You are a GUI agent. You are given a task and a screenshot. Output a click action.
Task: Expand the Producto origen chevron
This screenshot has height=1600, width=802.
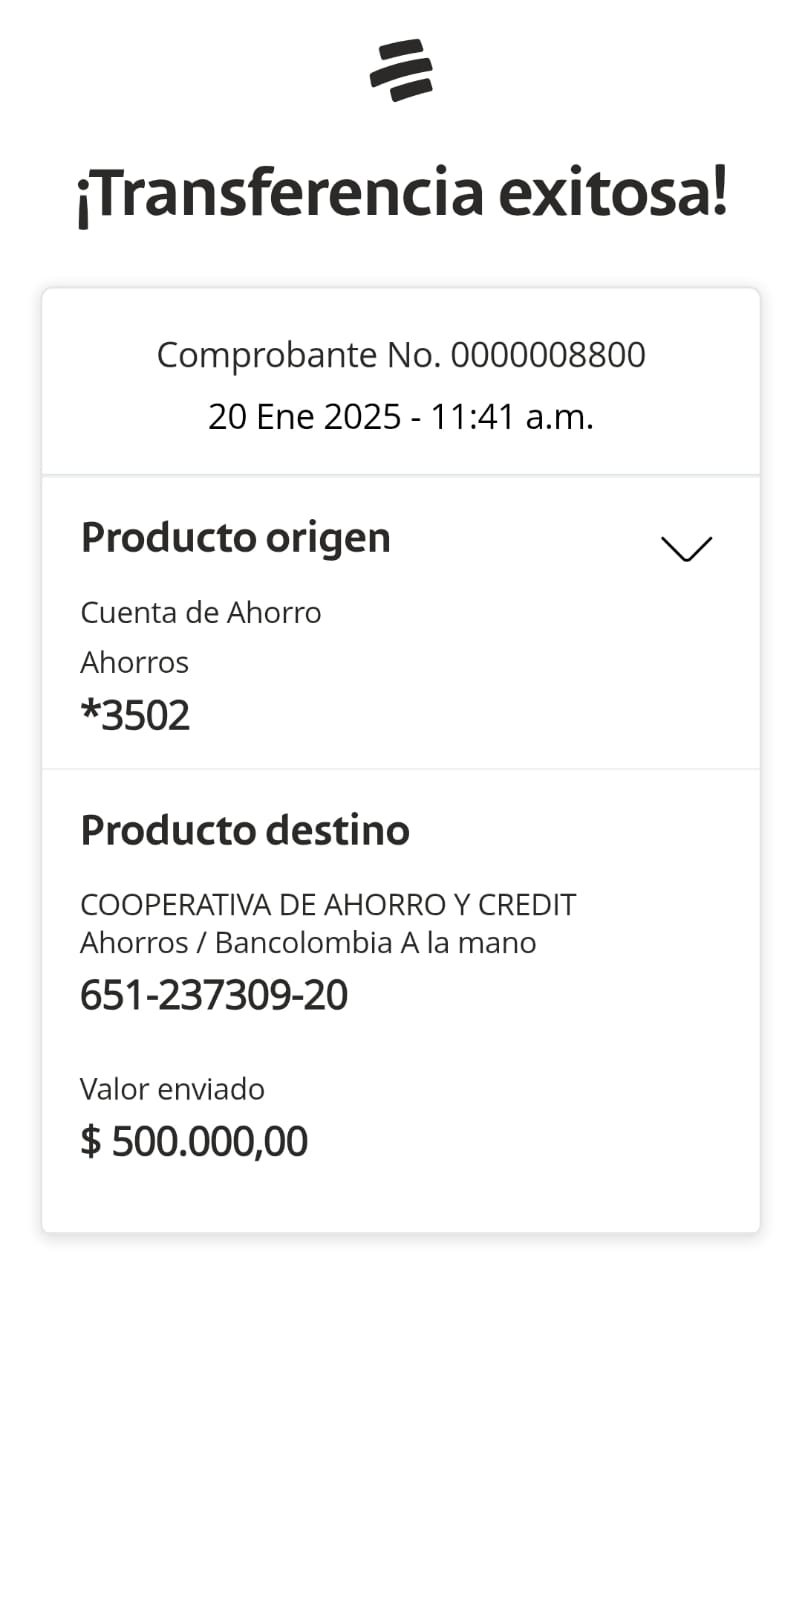[x=686, y=548]
